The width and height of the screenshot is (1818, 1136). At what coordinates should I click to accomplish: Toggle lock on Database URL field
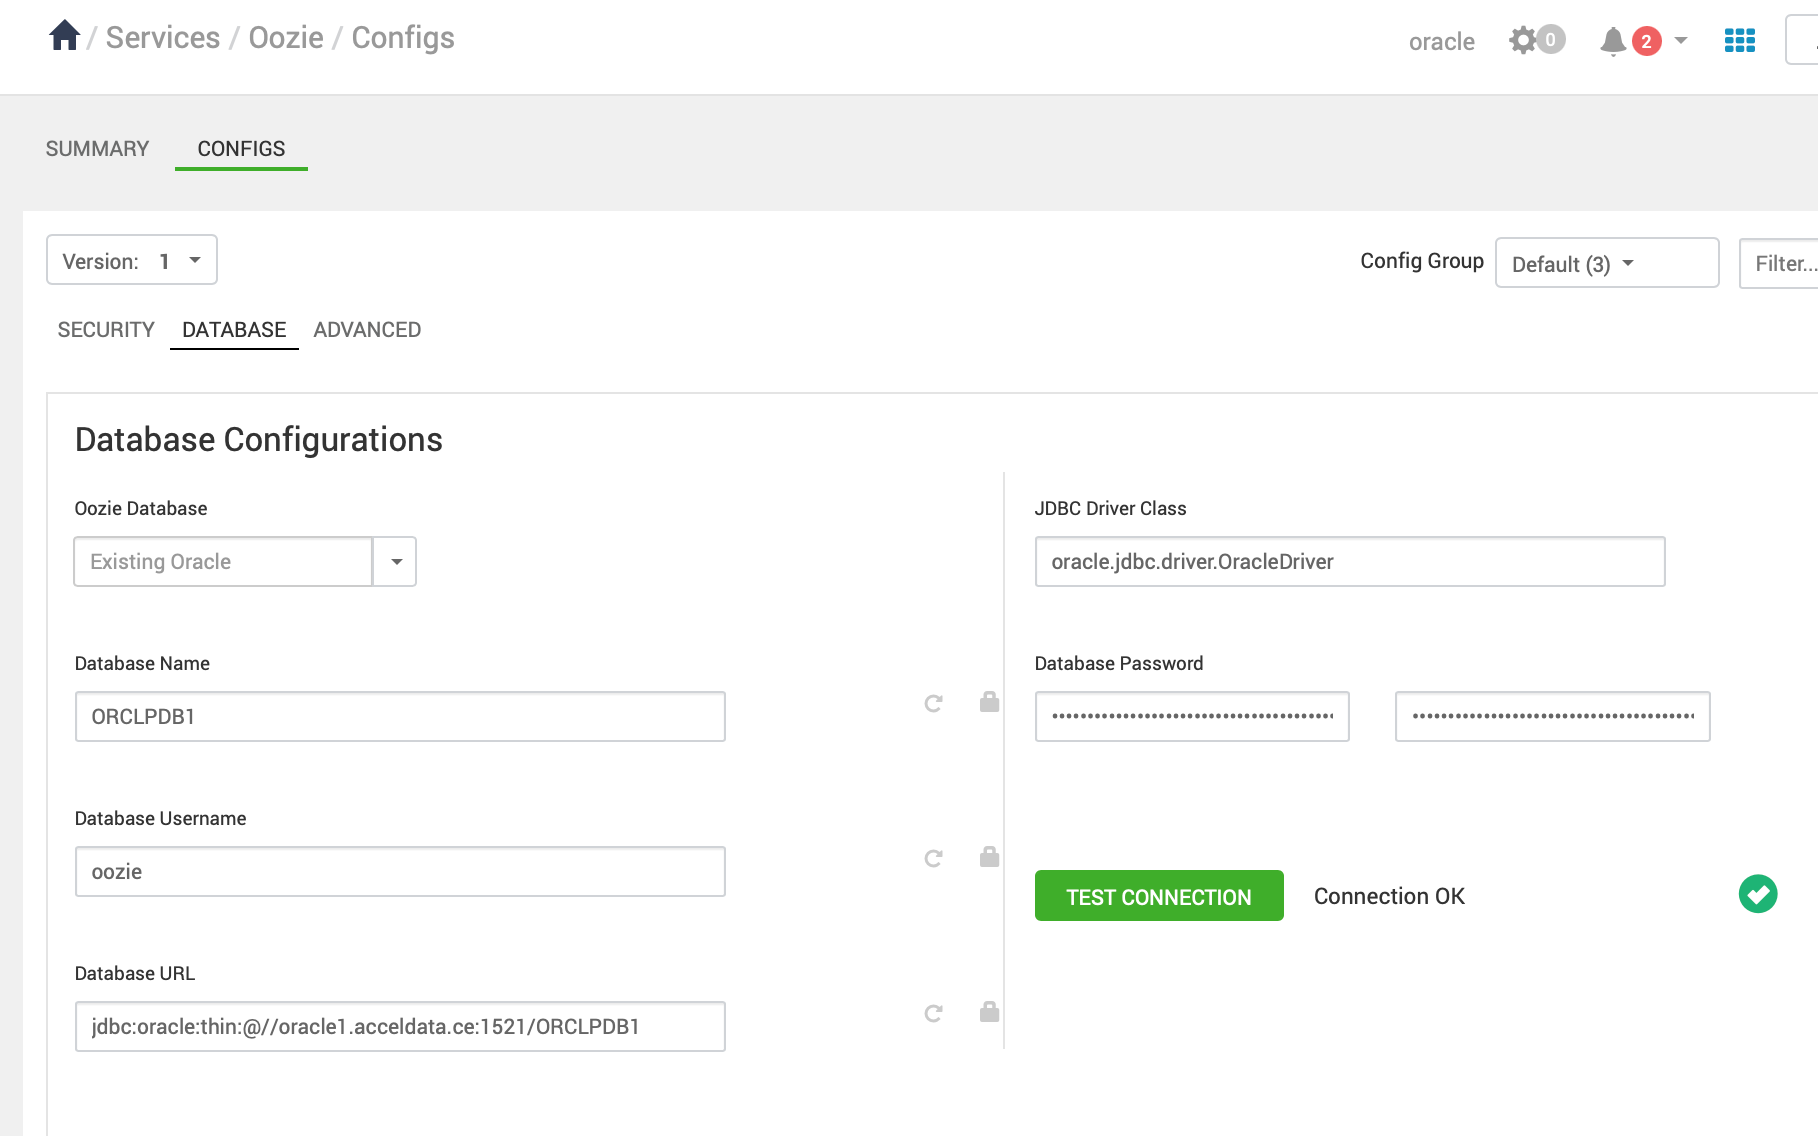pos(989,1012)
